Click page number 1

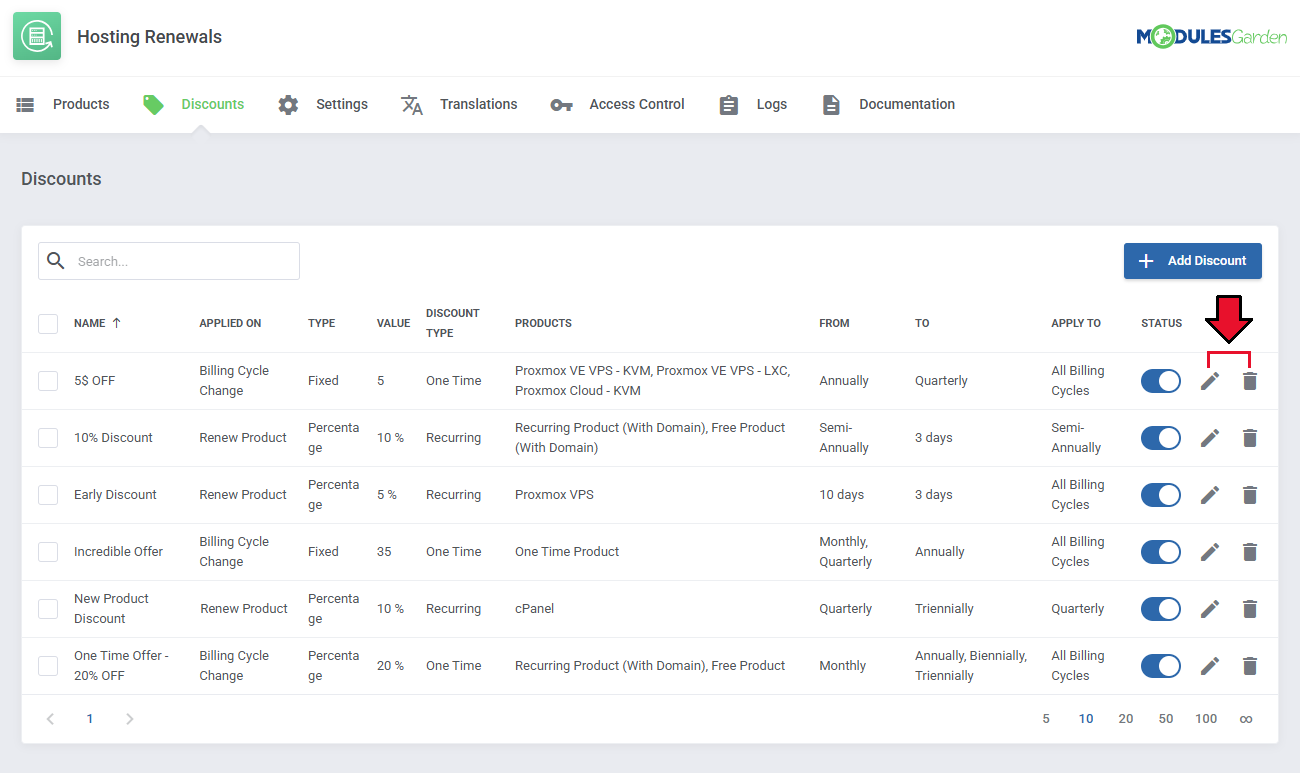[x=90, y=719]
